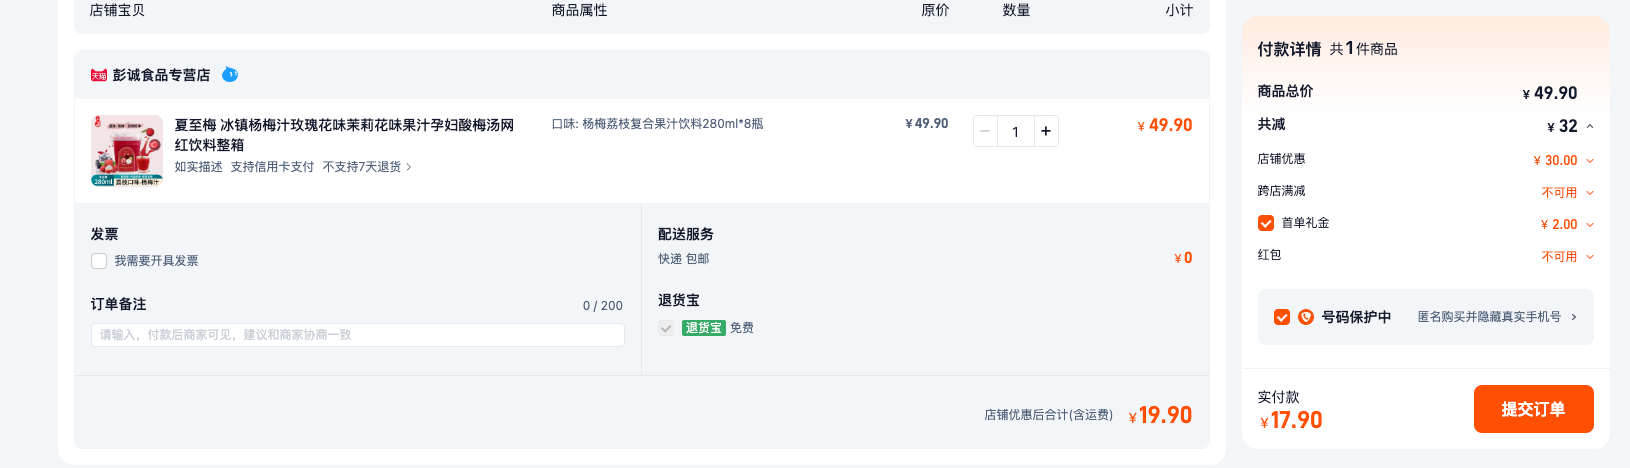Open the 彭诚食品专营店 store link
The image size is (1630, 468).
[161, 75]
